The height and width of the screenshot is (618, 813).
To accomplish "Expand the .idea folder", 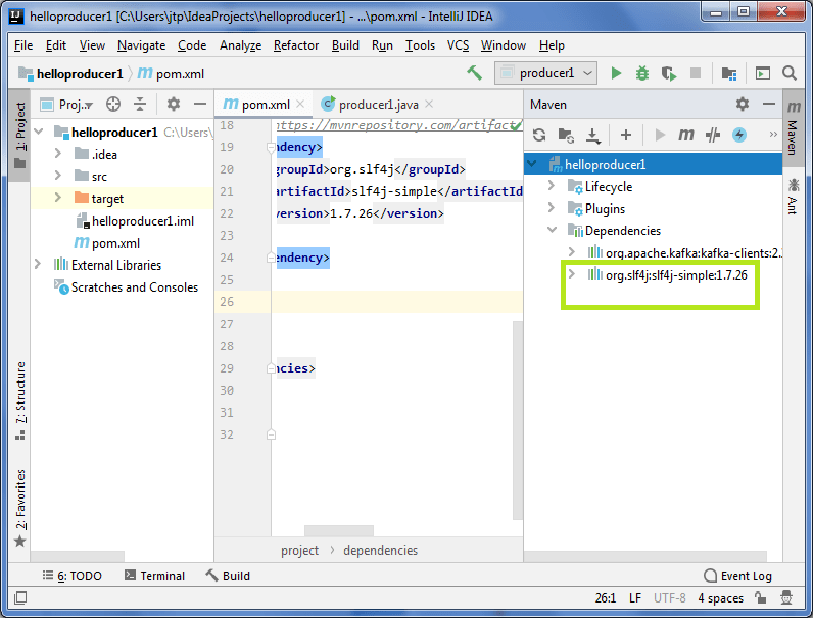I will (58, 153).
